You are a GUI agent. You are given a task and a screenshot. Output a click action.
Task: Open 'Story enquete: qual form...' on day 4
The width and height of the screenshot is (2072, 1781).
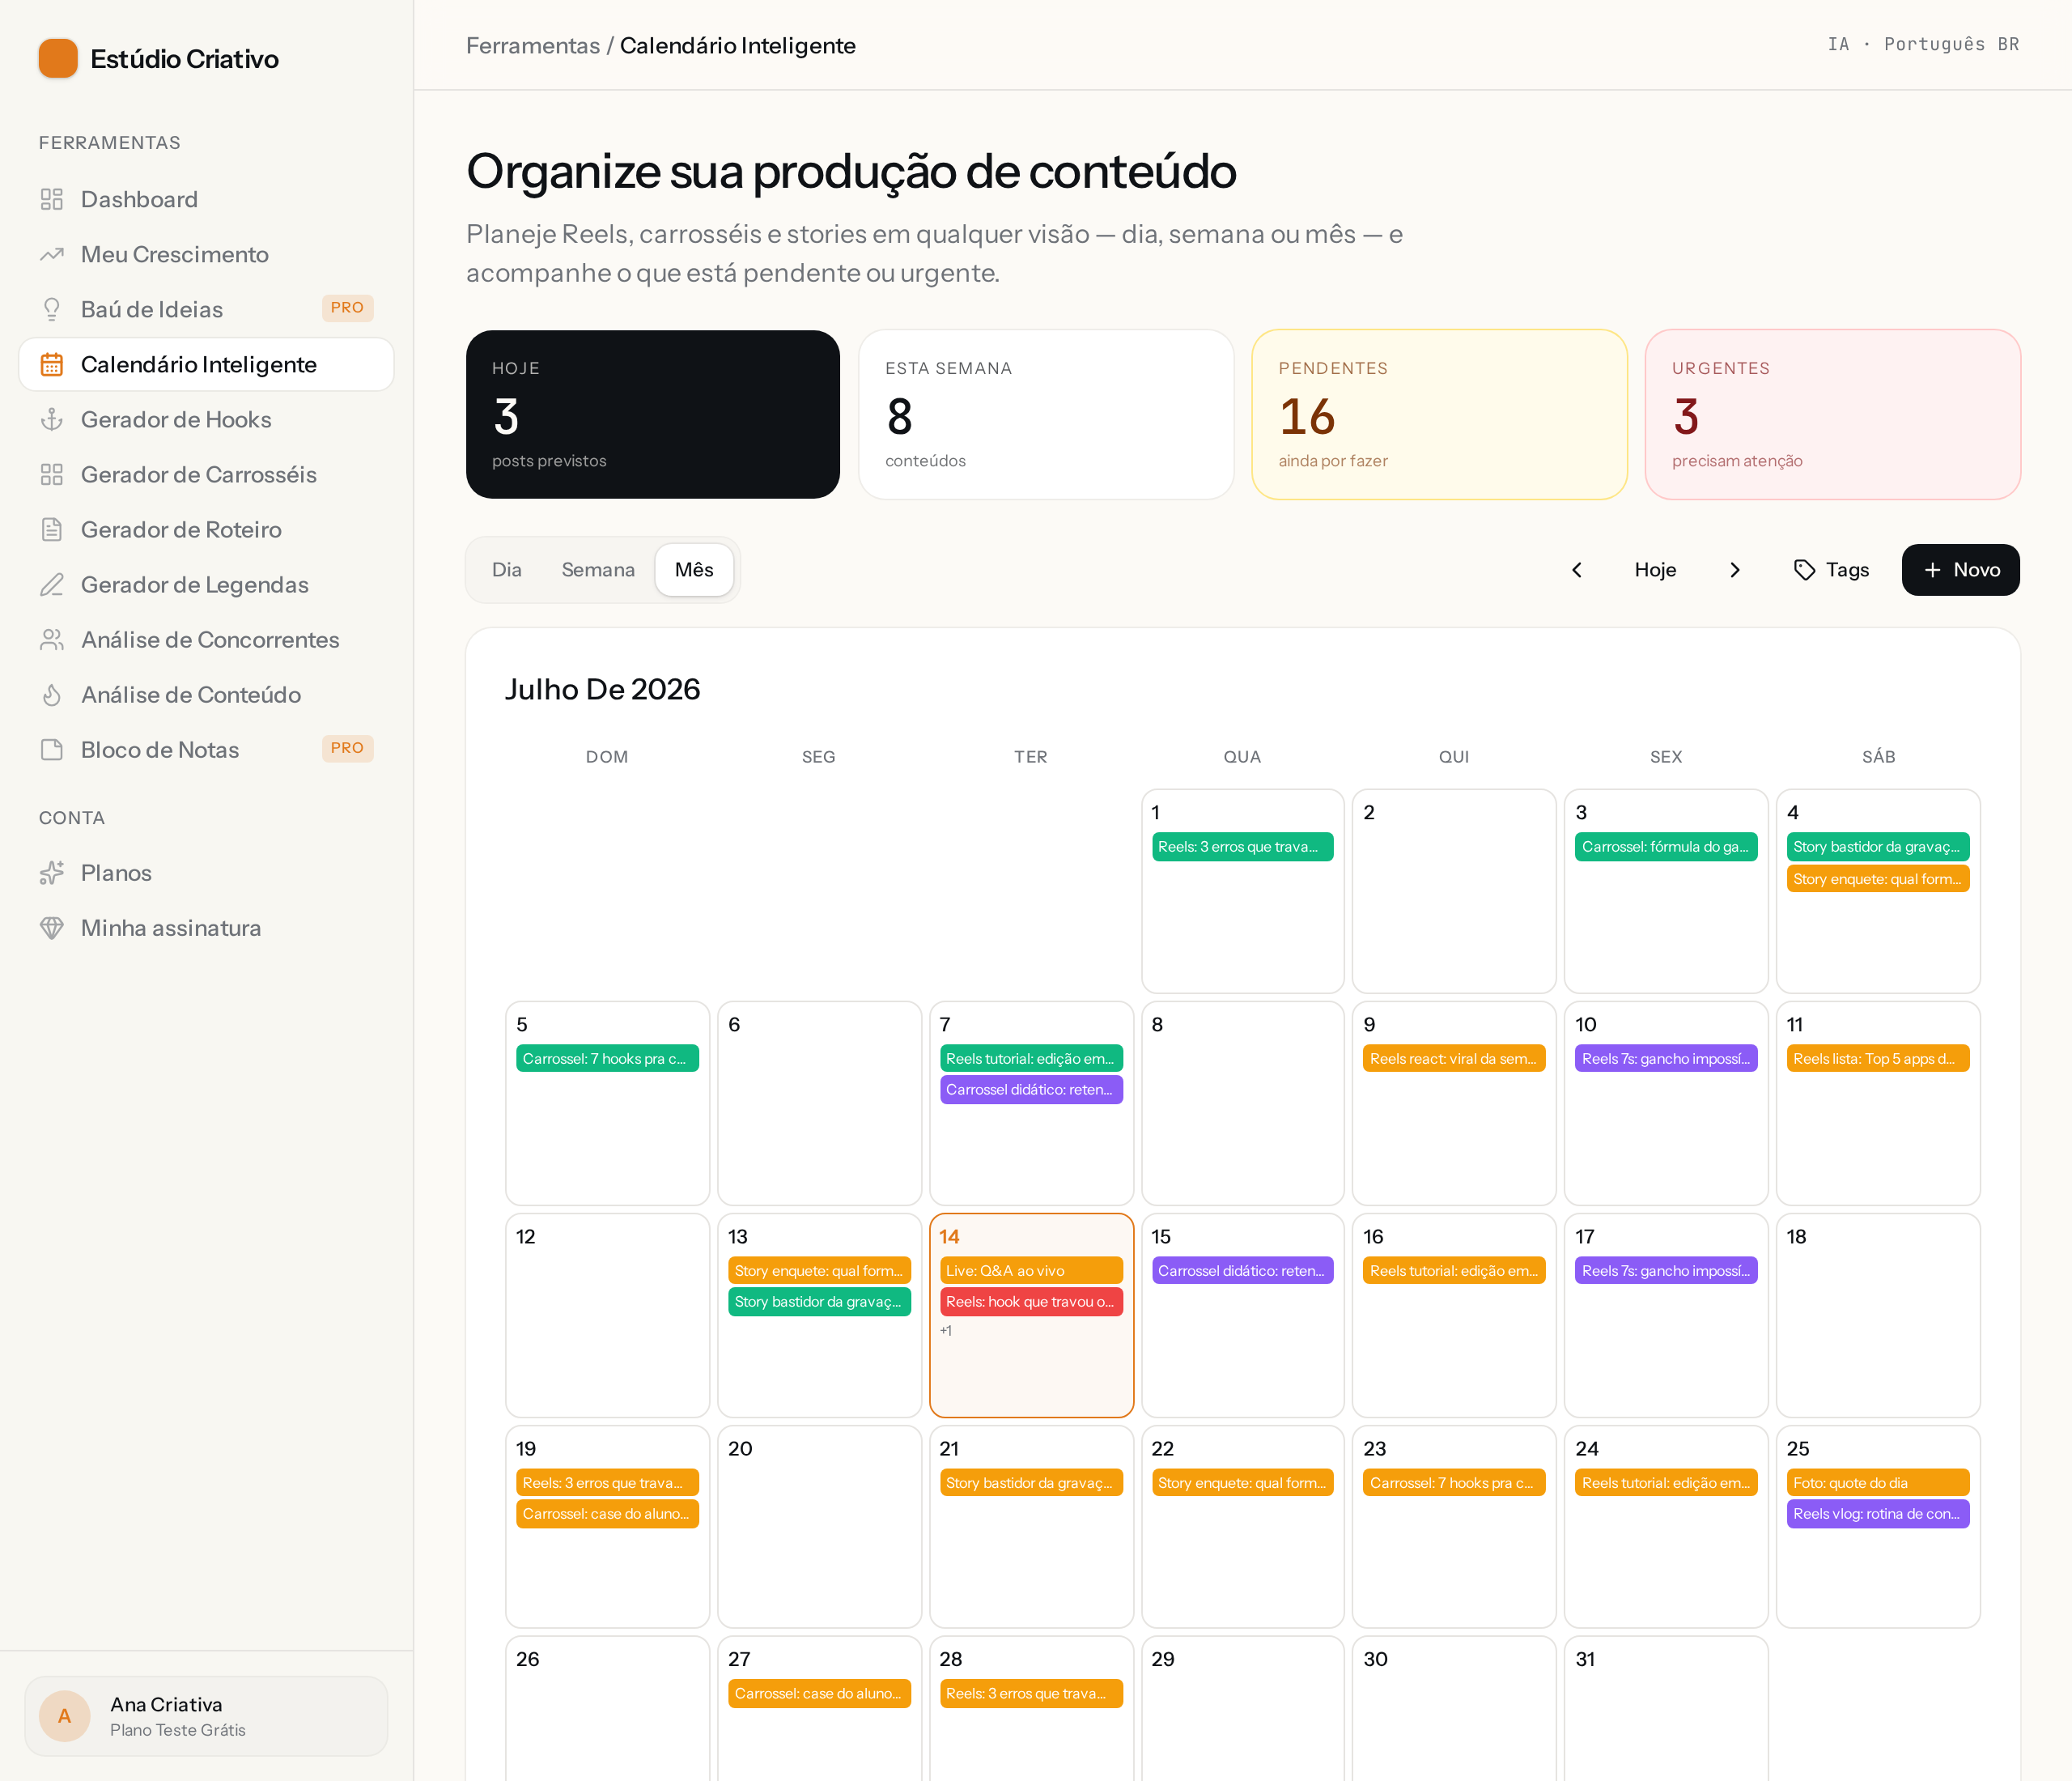tap(1878, 879)
